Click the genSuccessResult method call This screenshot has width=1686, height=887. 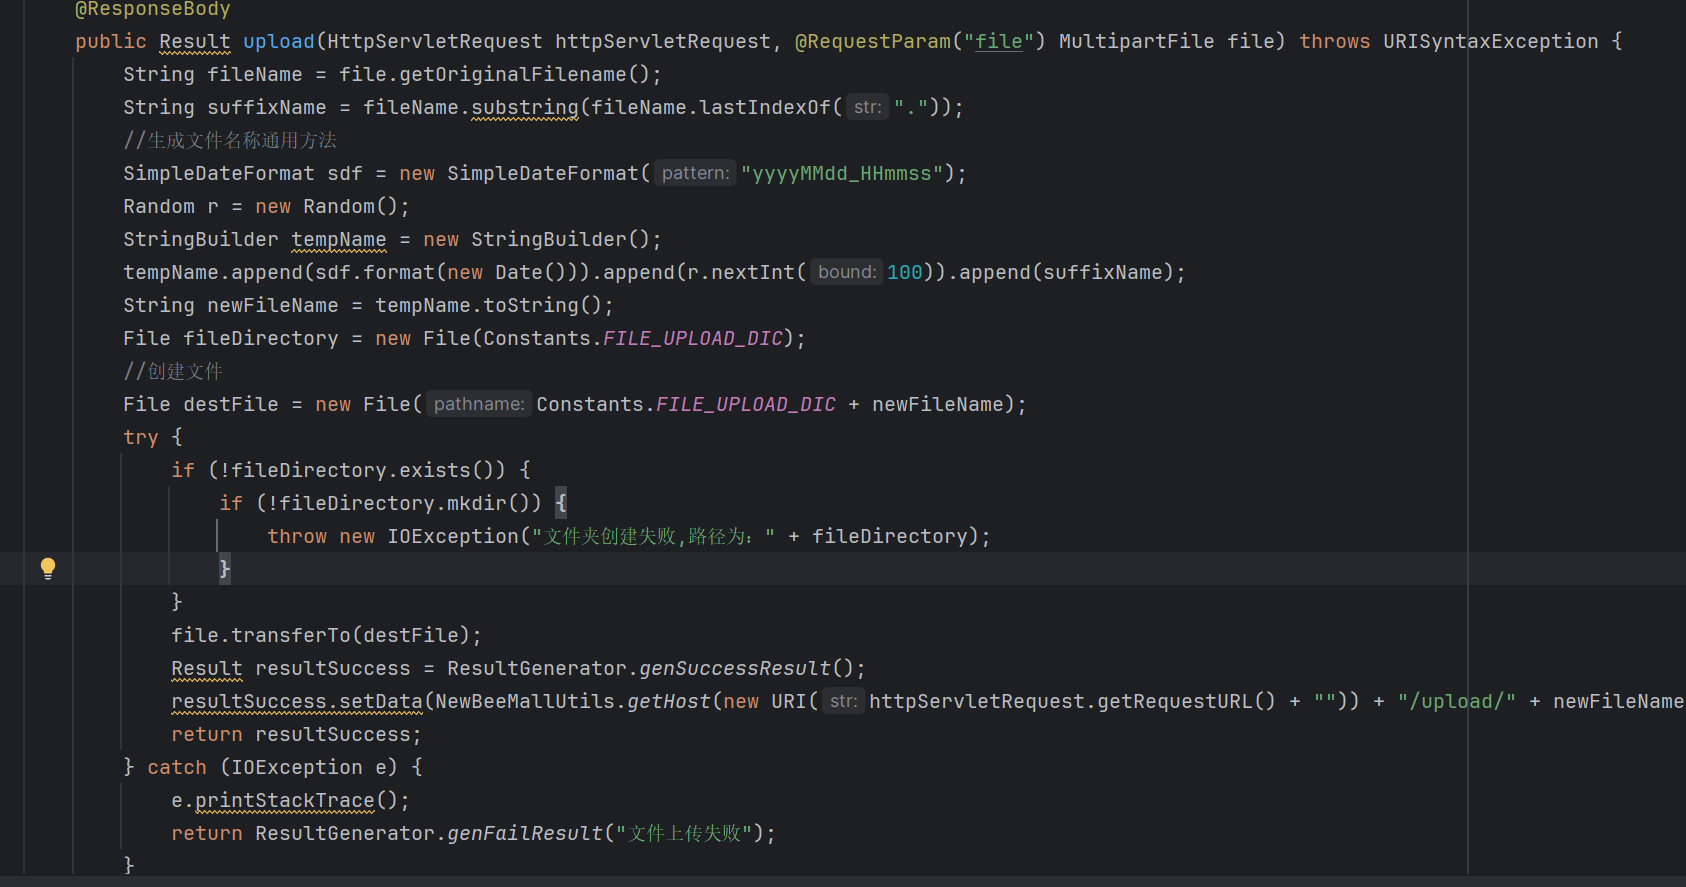click(735, 668)
